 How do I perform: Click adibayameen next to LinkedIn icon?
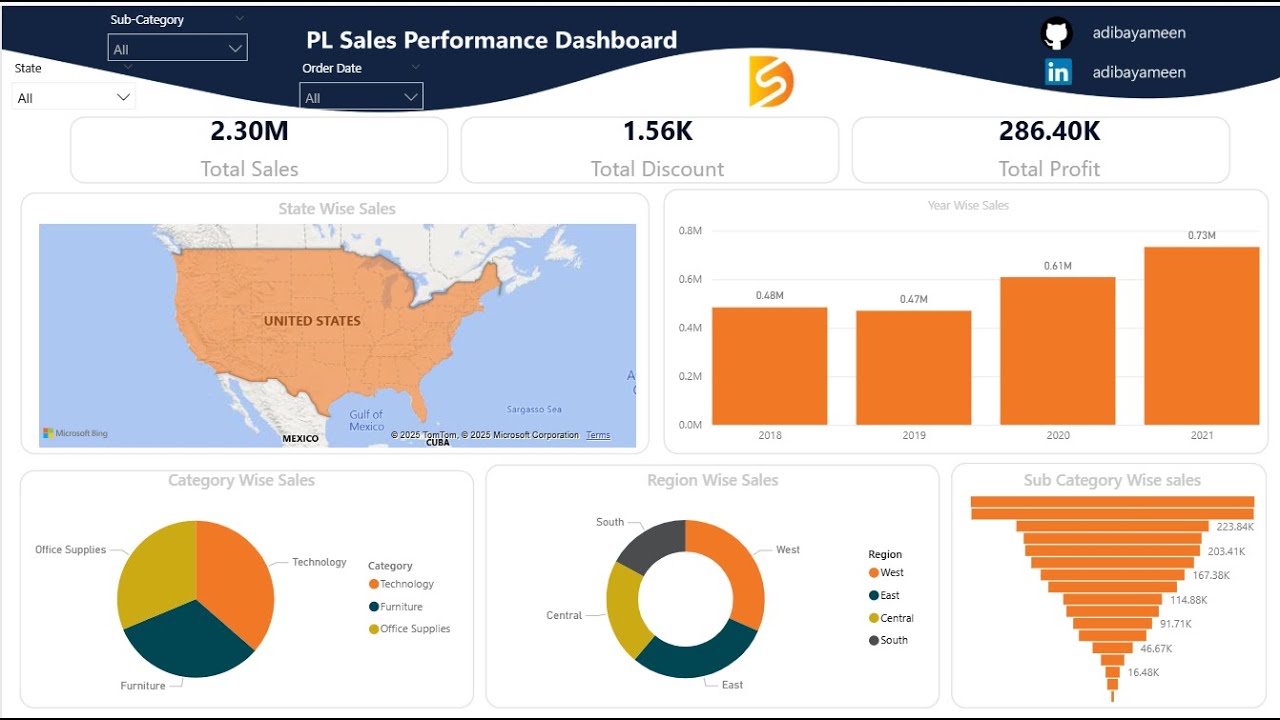1139,72
